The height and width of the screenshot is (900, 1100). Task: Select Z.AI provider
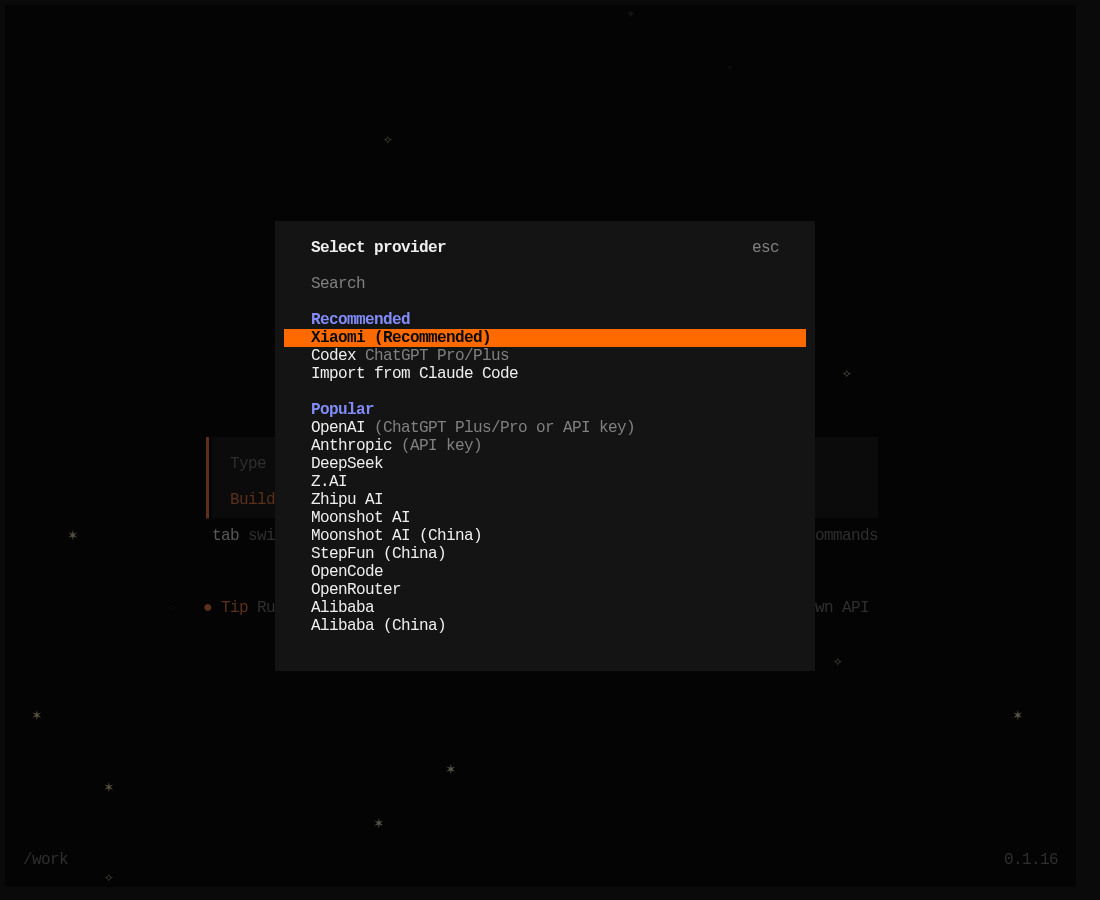[x=544, y=481]
